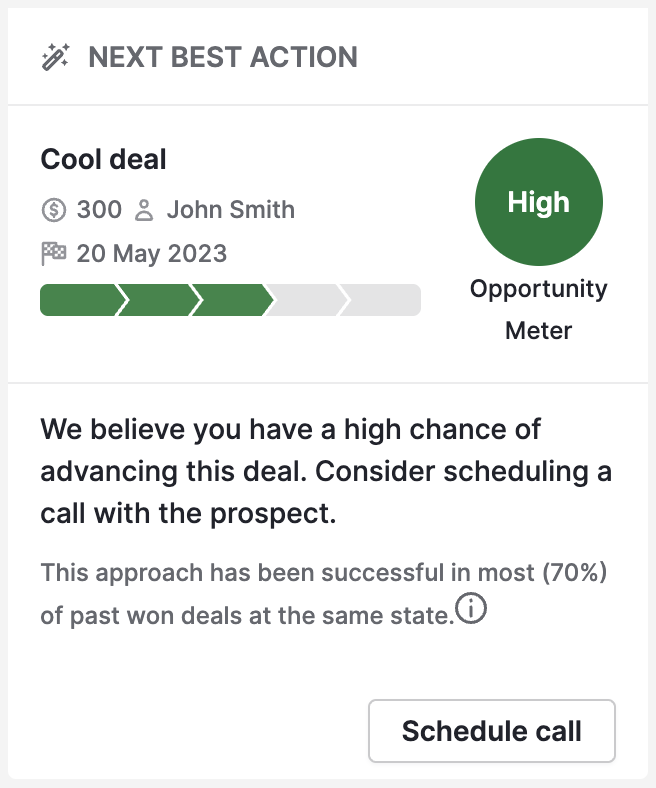Select last gray pipeline stage

pyautogui.click(x=381, y=300)
